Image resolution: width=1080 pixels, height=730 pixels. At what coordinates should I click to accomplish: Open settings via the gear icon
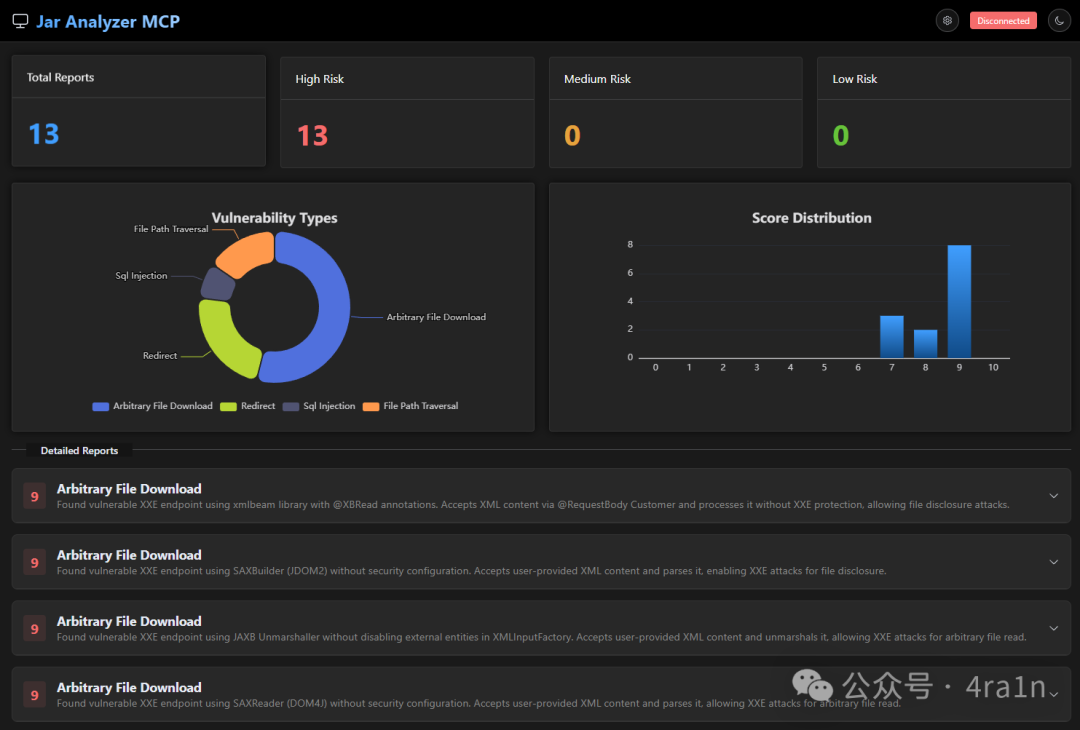click(x=947, y=21)
